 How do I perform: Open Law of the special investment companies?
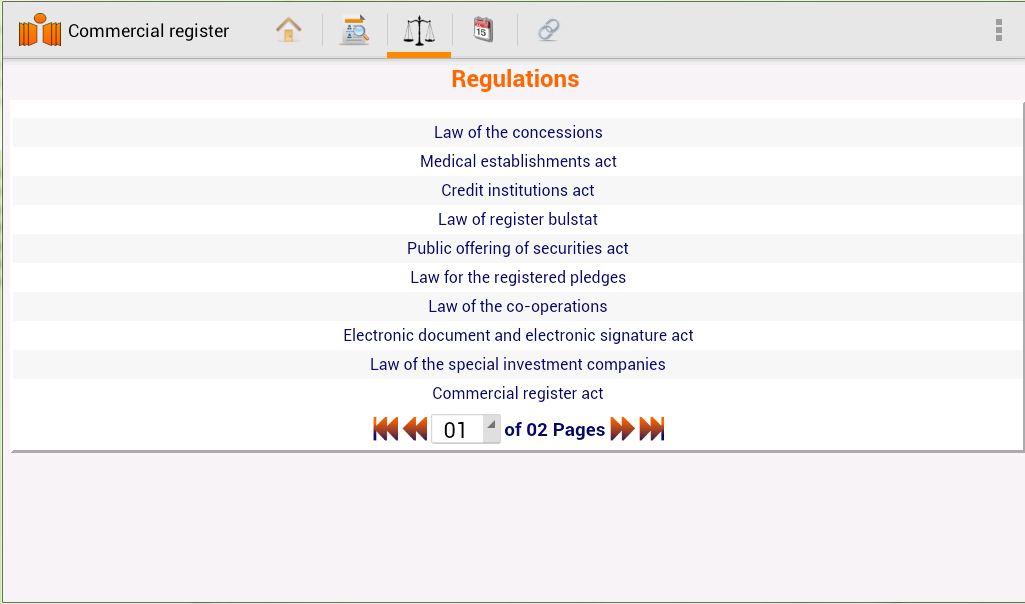(x=518, y=364)
